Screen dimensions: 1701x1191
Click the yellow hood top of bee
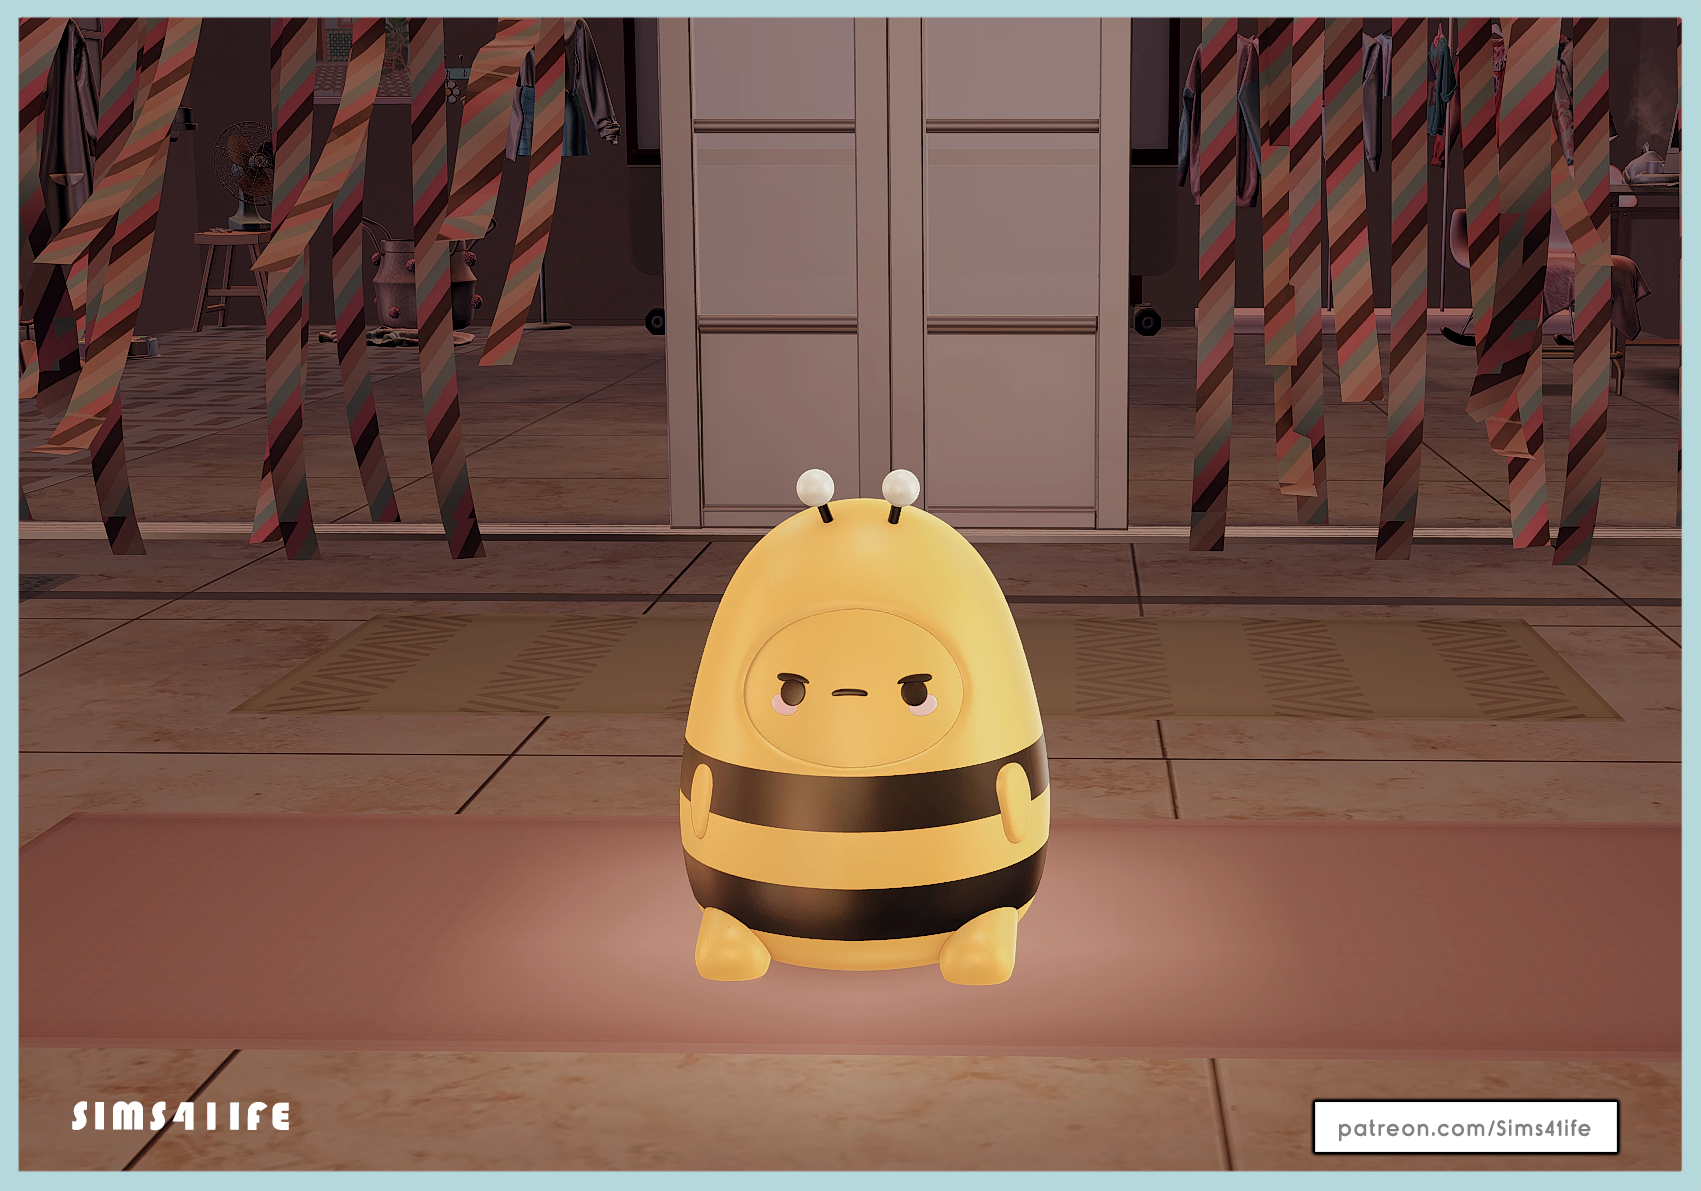coord(860,560)
